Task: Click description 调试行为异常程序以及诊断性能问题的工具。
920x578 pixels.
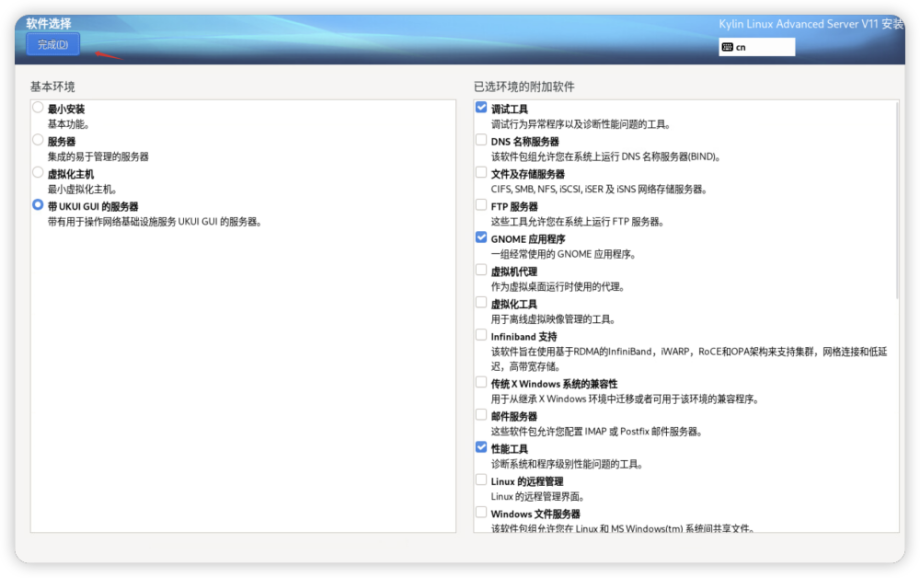Action: tap(581, 124)
